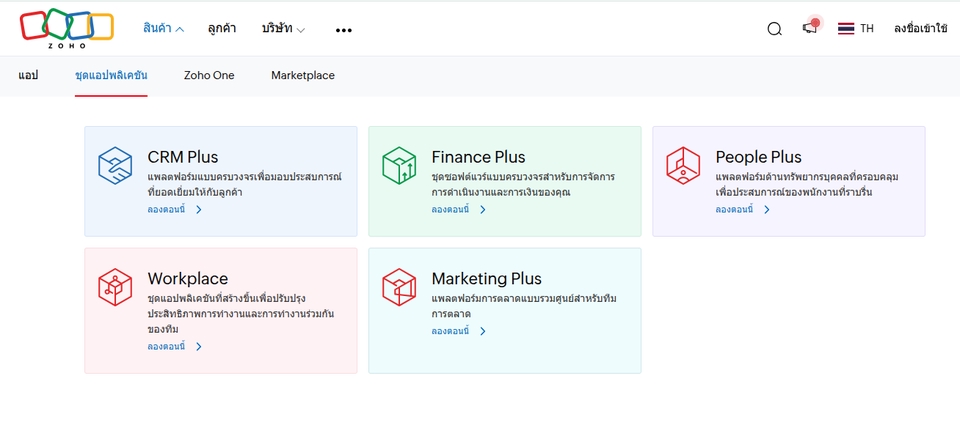Click the Marketing Plus description text

(524, 306)
